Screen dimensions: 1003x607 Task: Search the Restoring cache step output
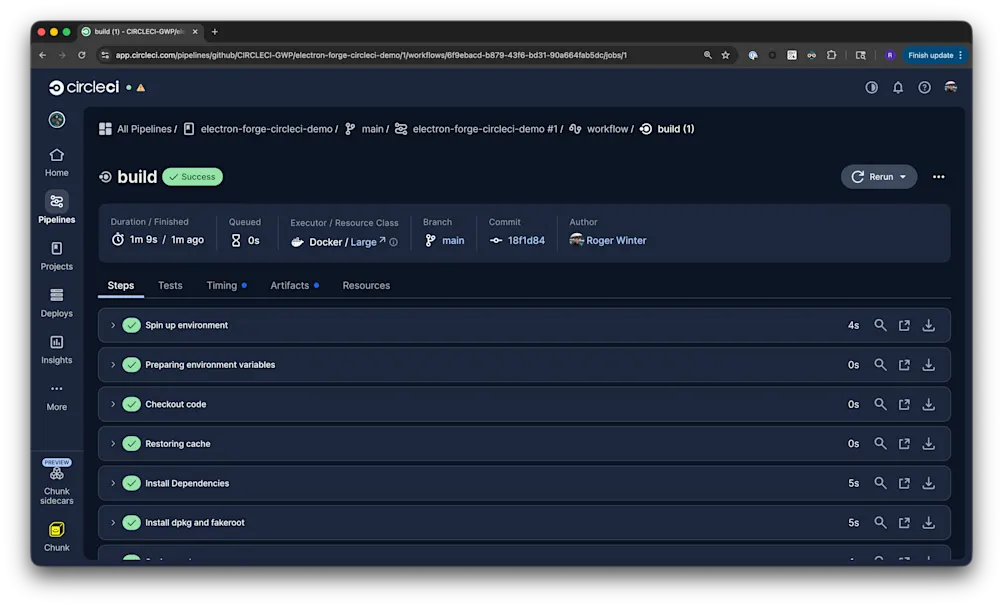(880, 443)
